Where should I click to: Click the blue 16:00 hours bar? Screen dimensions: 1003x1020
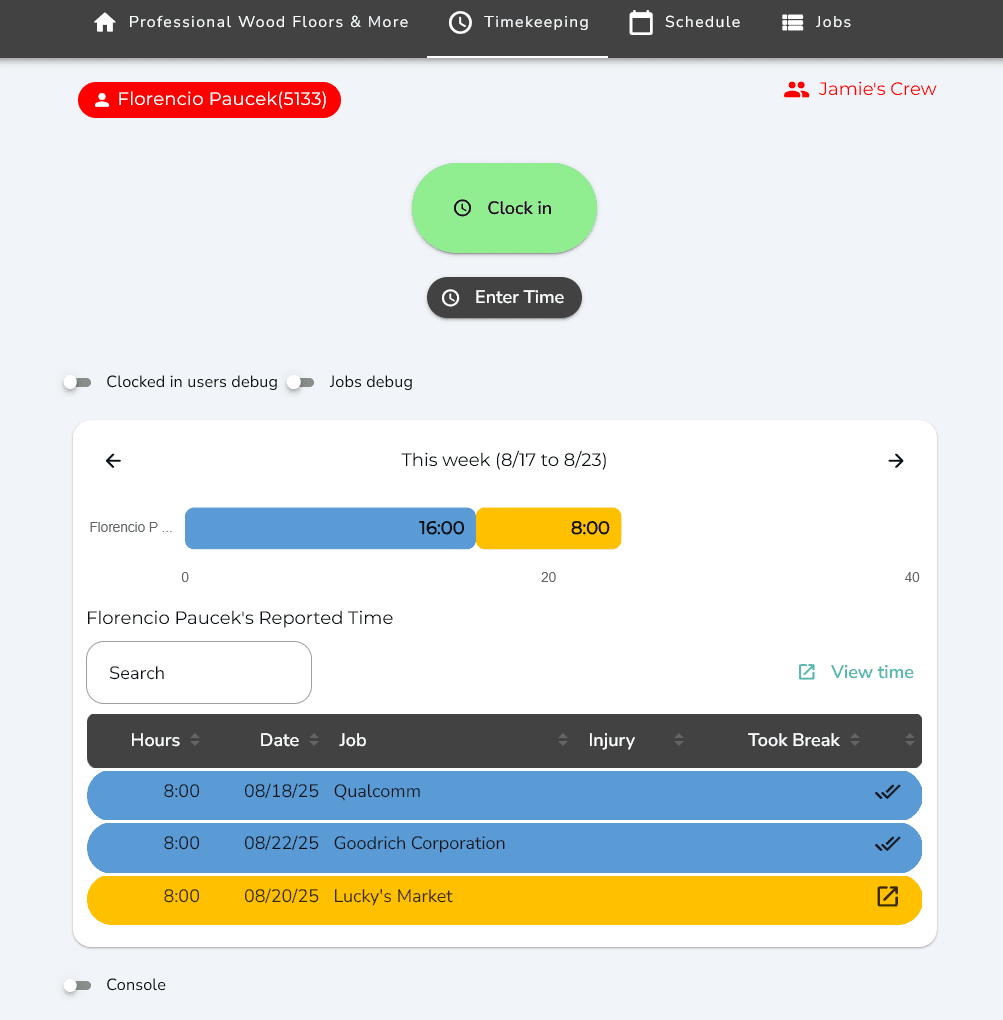click(x=330, y=528)
